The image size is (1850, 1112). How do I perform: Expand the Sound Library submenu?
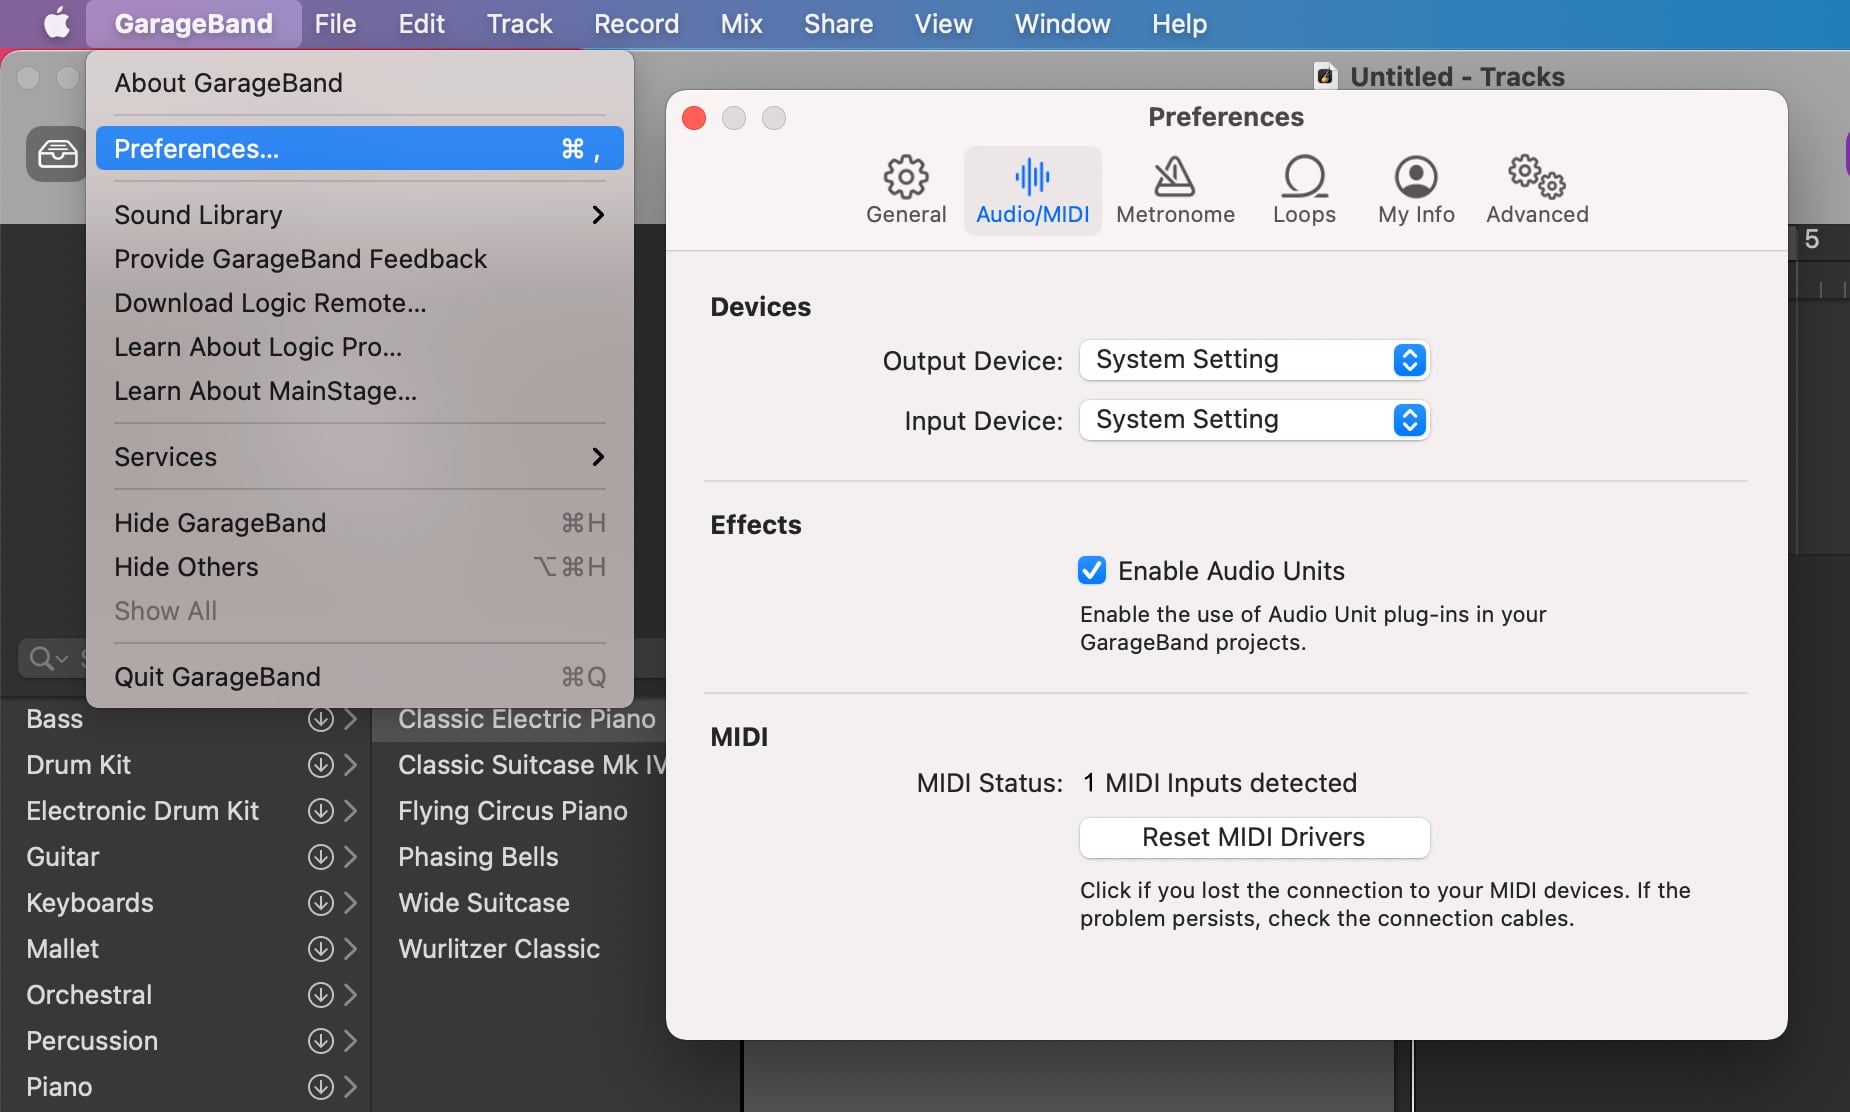359,215
